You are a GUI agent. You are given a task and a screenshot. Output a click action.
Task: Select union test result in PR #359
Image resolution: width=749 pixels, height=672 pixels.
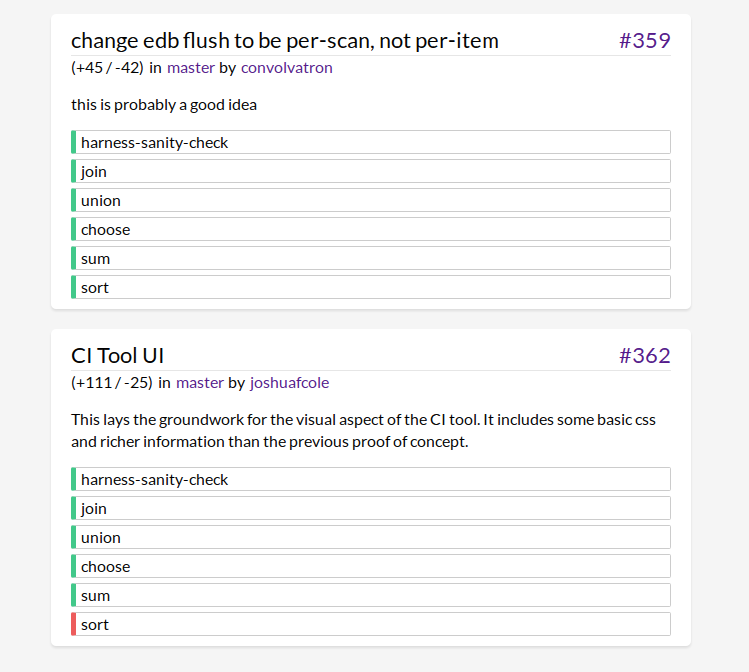point(370,201)
